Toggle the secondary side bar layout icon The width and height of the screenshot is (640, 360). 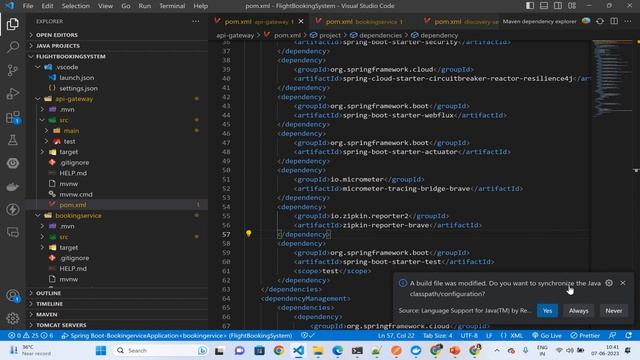click(x=558, y=6)
